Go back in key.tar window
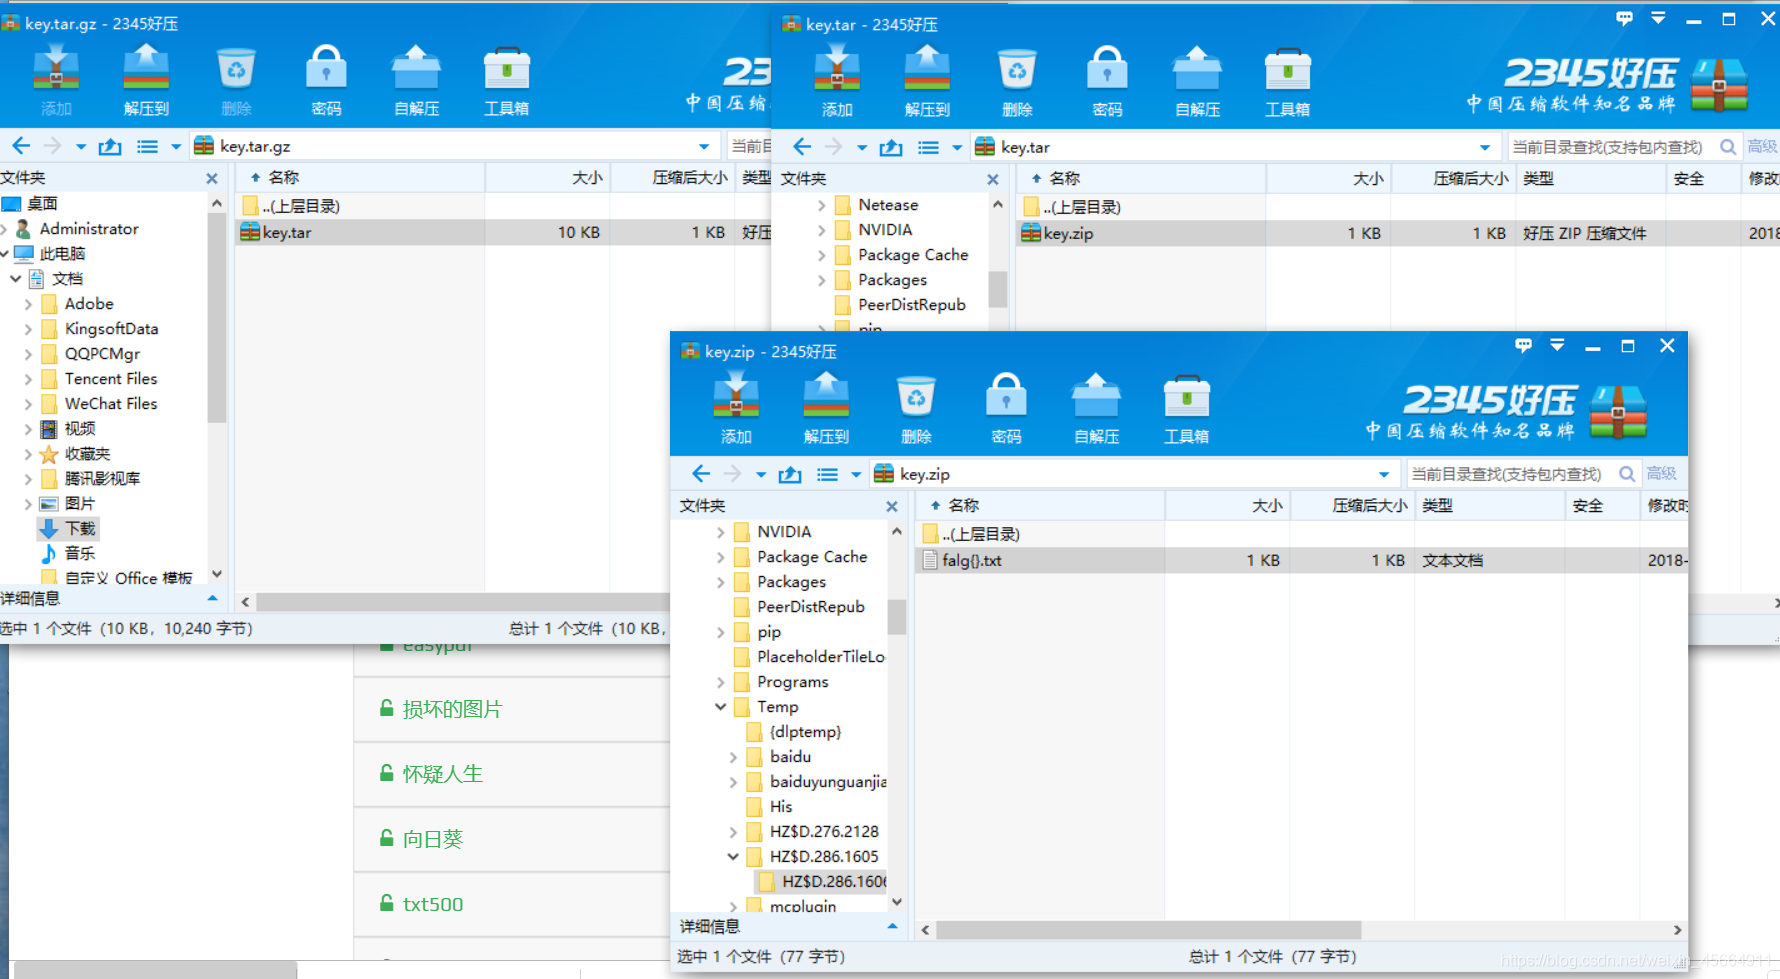1780x979 pixels. tap(802, 147)
